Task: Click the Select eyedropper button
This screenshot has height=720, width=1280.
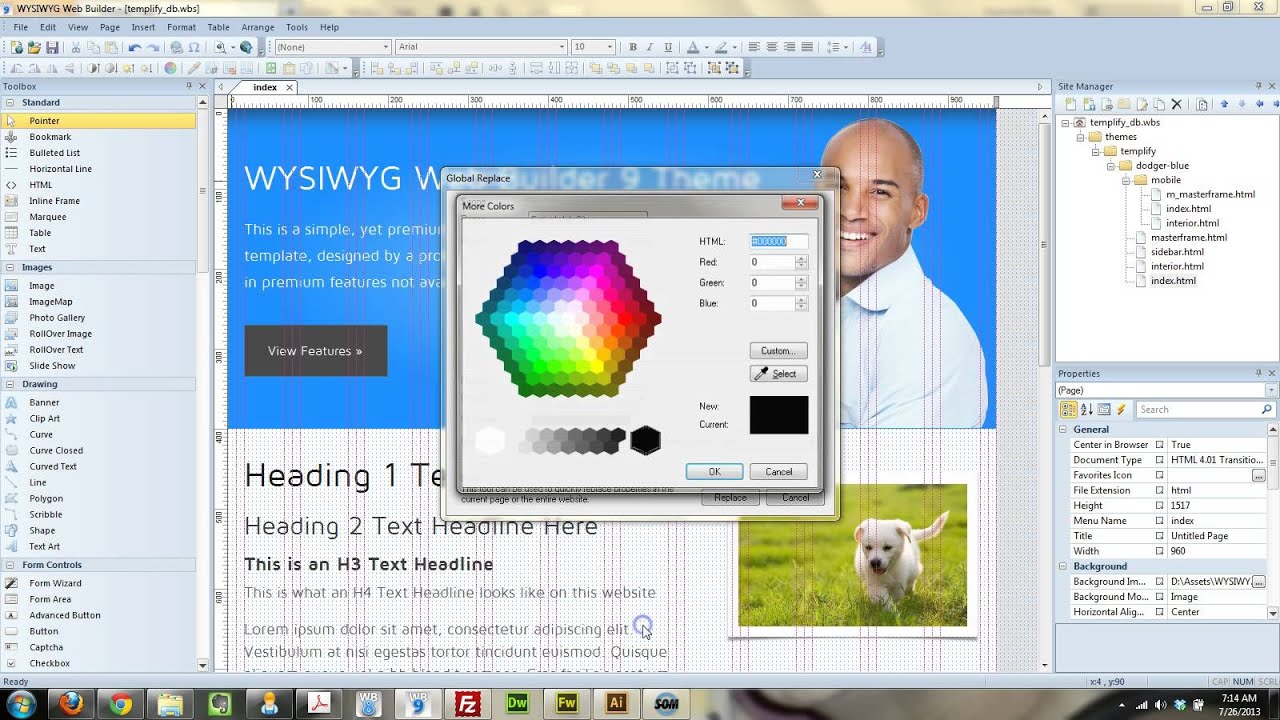Action: [778, 374]
